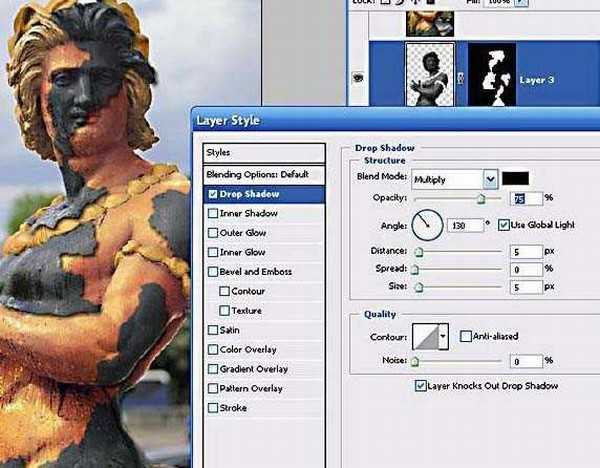Select the Stroke style entry
Screen dimensions: 600x468
pyautogui.click(x=212, y=408)
